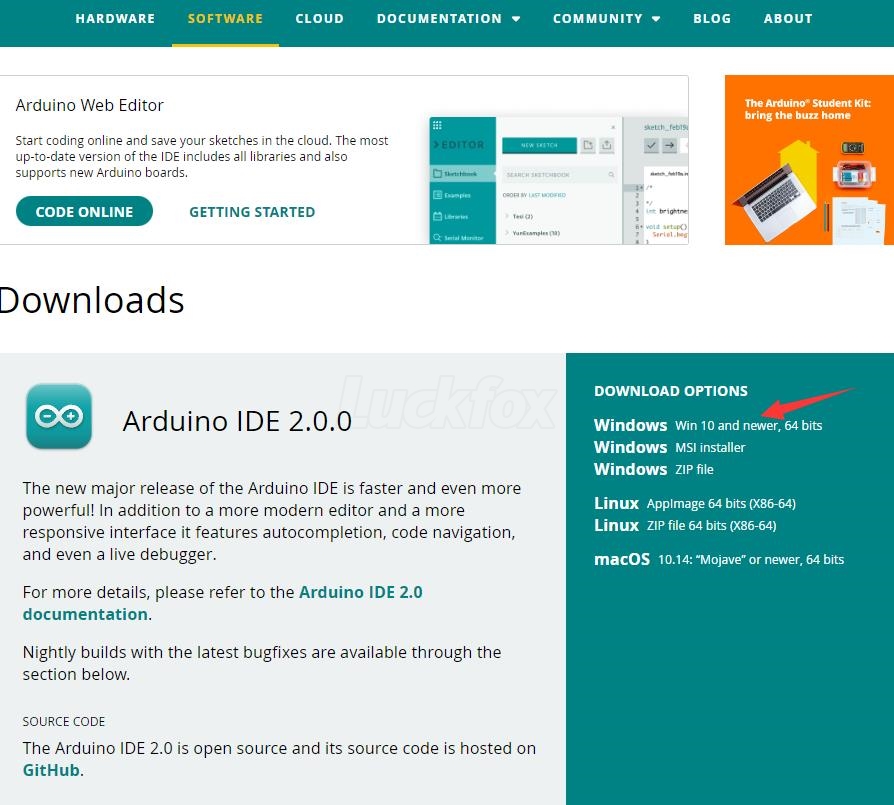Click the new file icon beside NEW SKETCH
Viewport: 894px width, 805px height.
point(588,144)
